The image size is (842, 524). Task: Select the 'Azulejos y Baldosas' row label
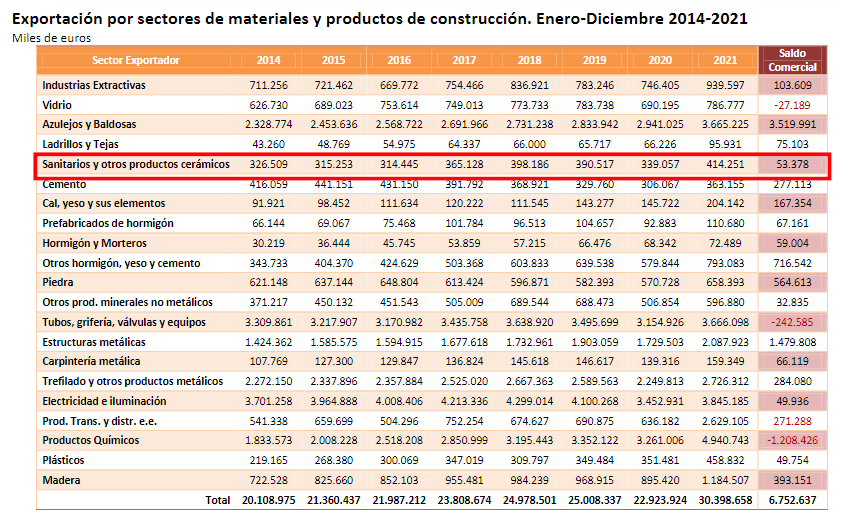pos(89,124)
